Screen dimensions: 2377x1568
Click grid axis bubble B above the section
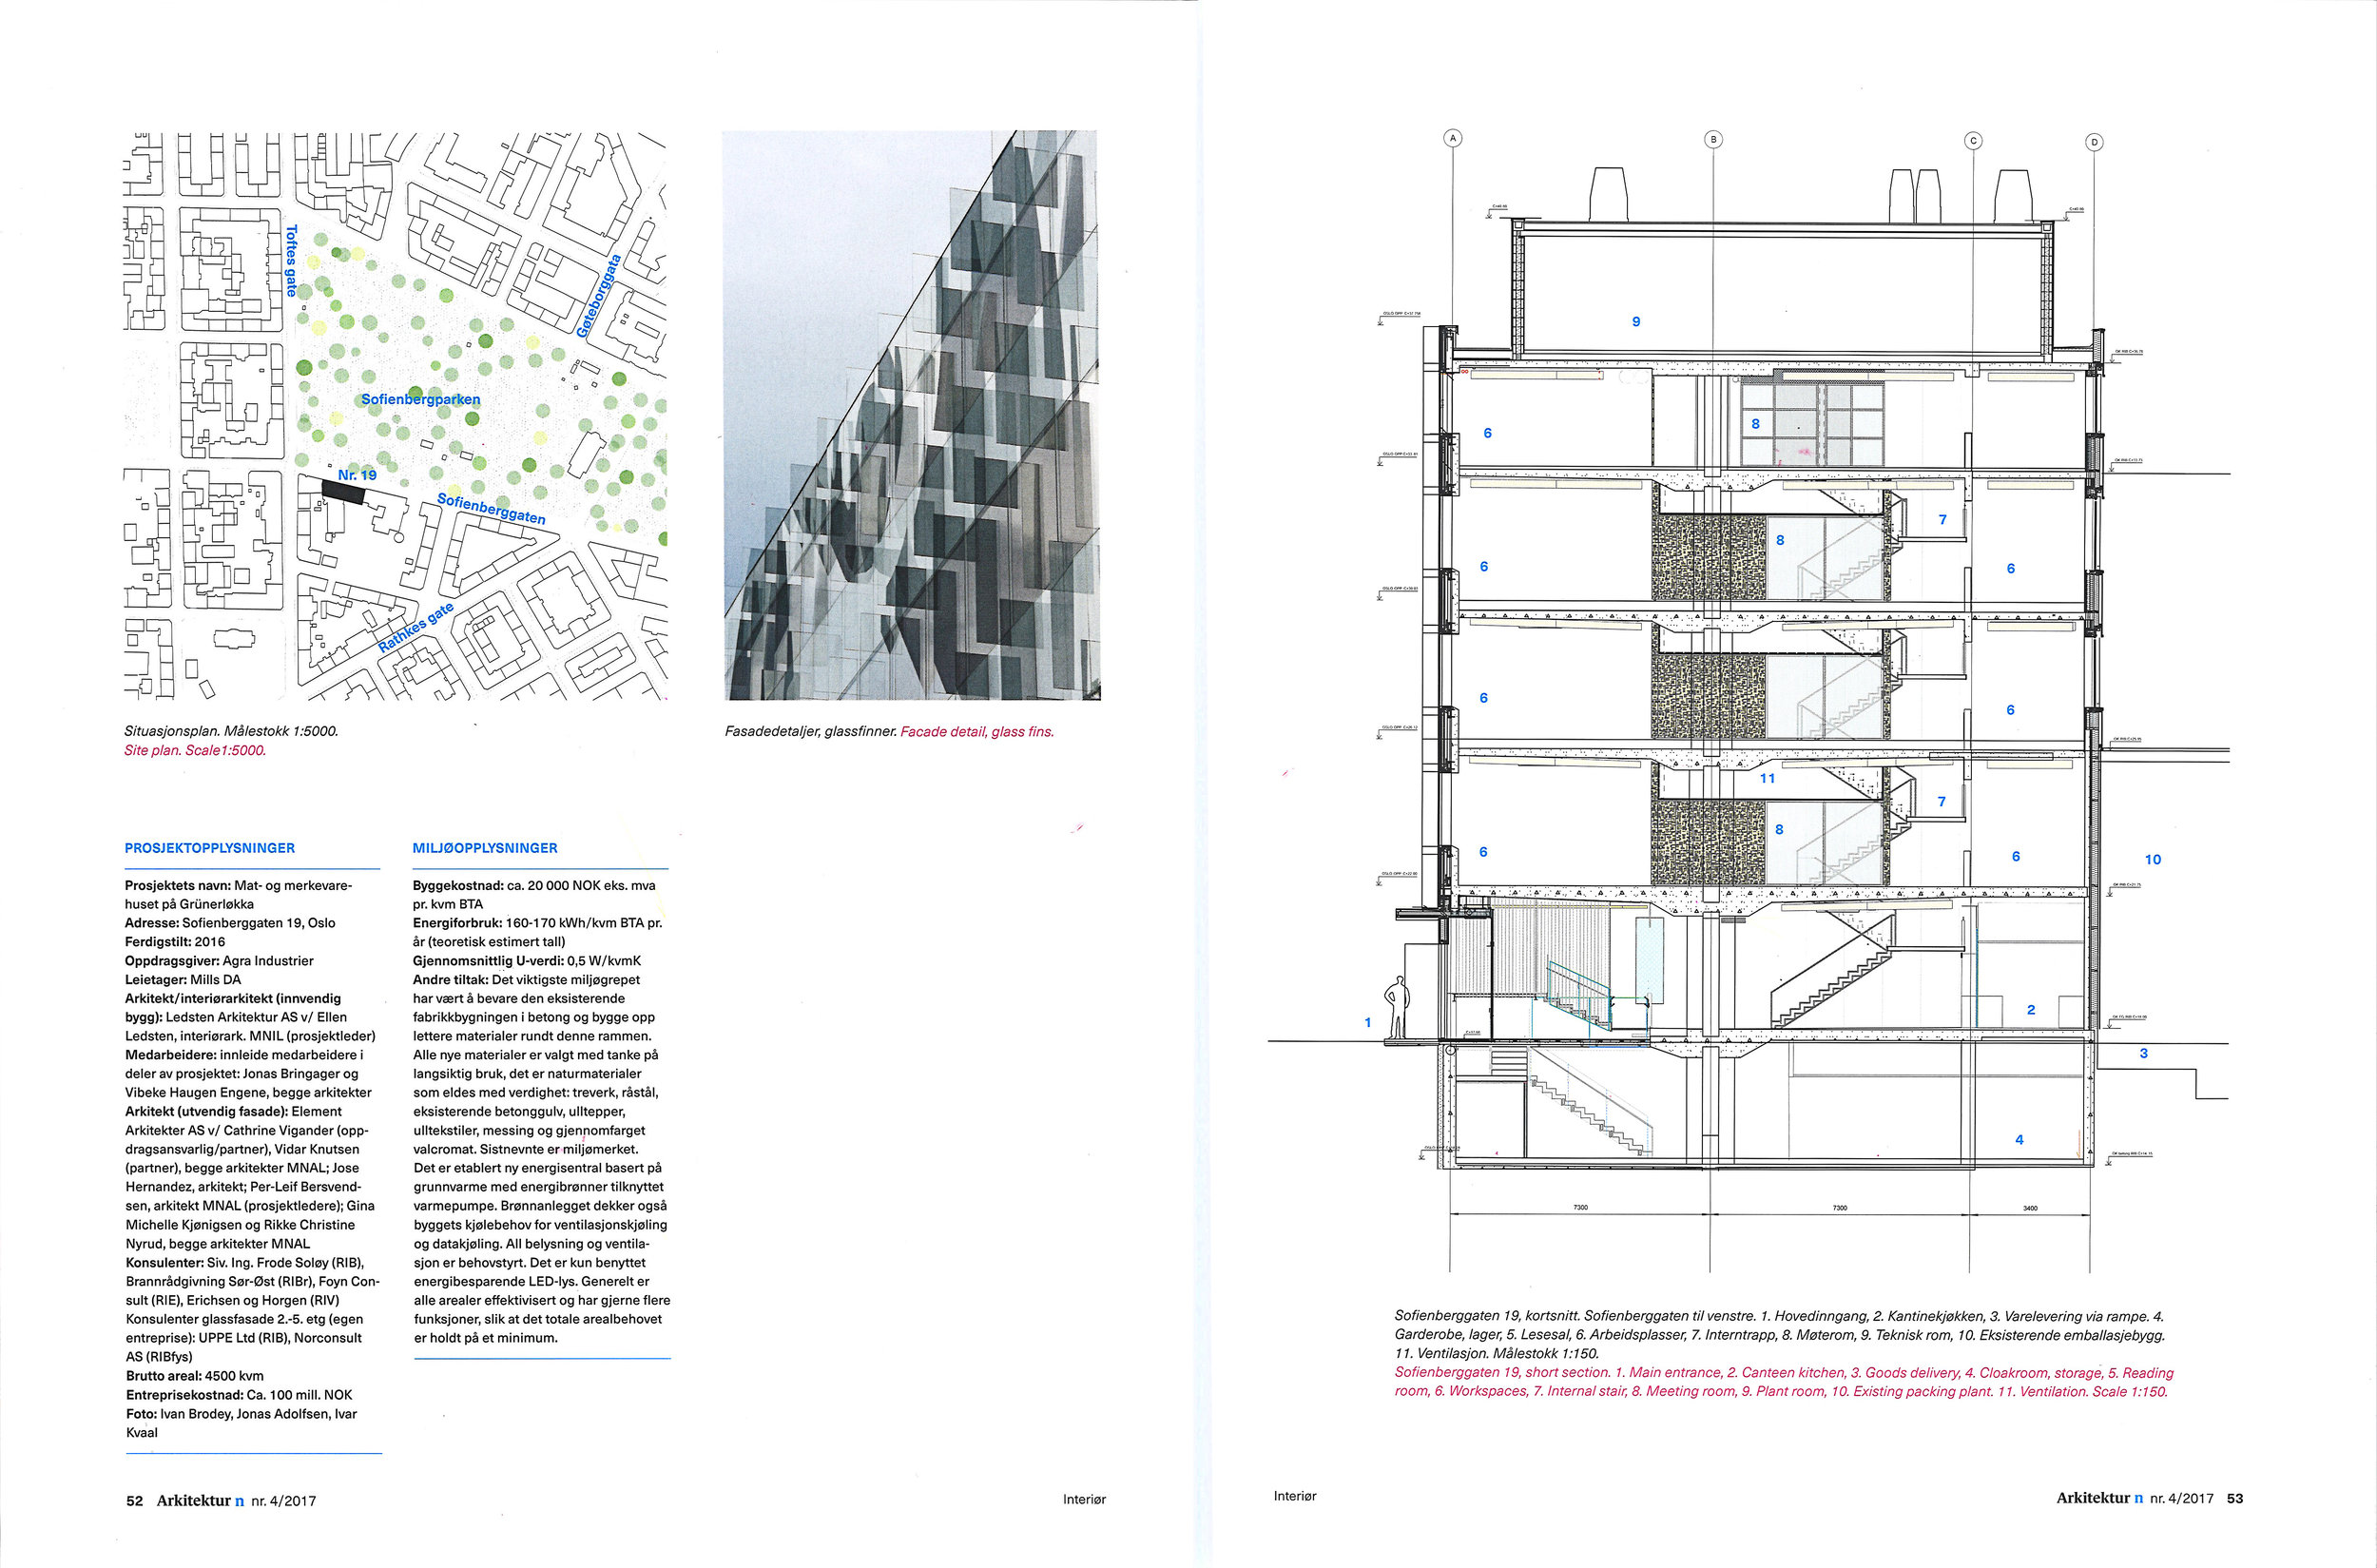click(1713, 139)
